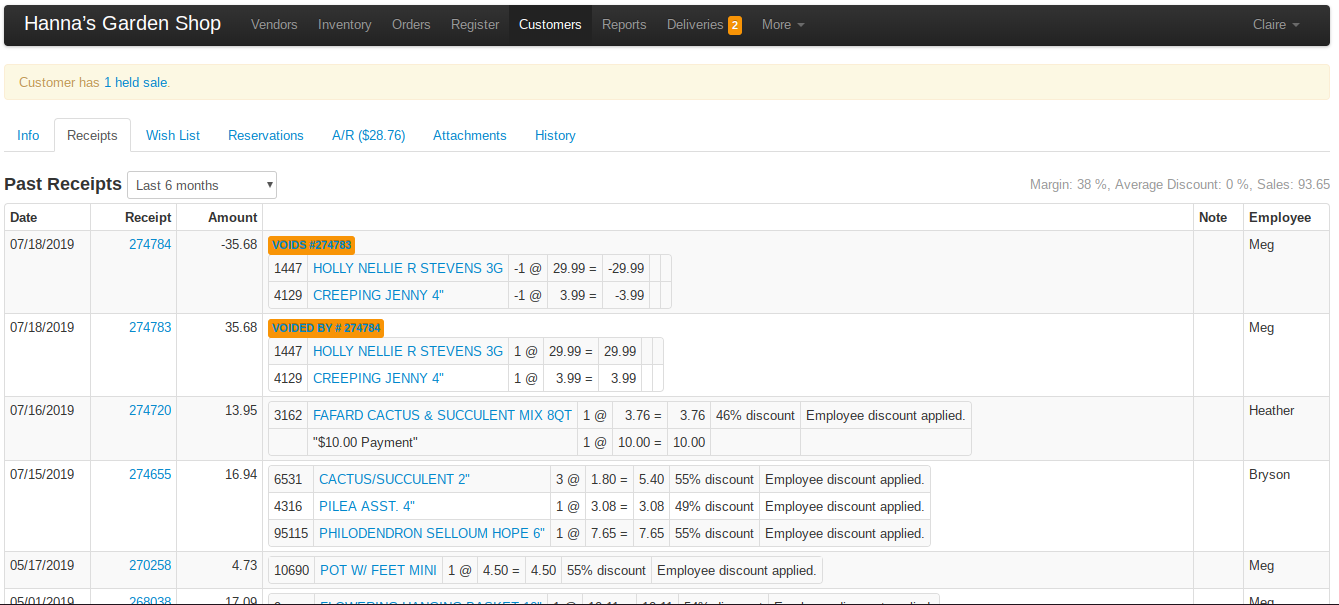Image resolution: width=1339 pixels, height=605 pixels.
Task: Open receipt 274784
Action: [x=150, y=244]
